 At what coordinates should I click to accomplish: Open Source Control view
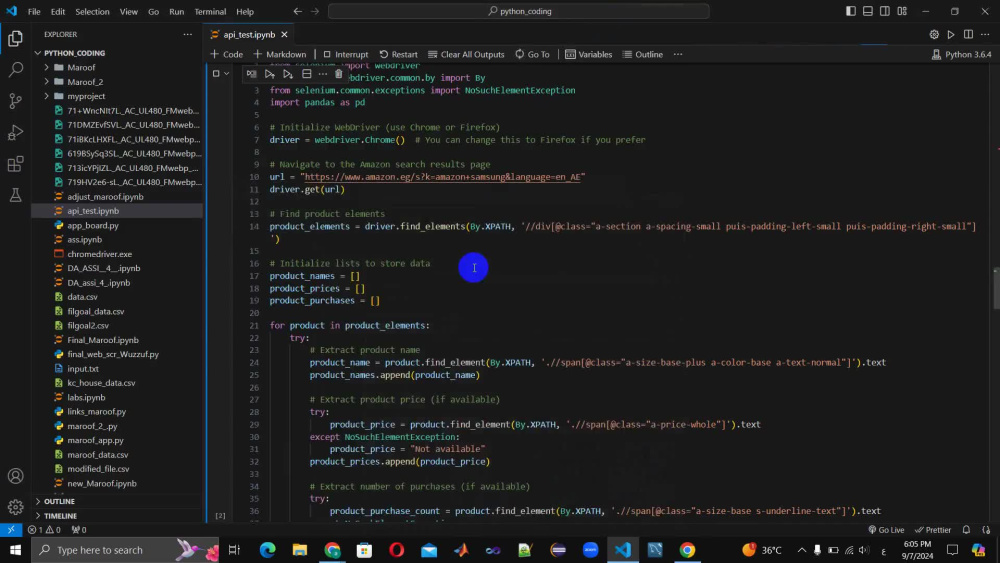(15, 101)
